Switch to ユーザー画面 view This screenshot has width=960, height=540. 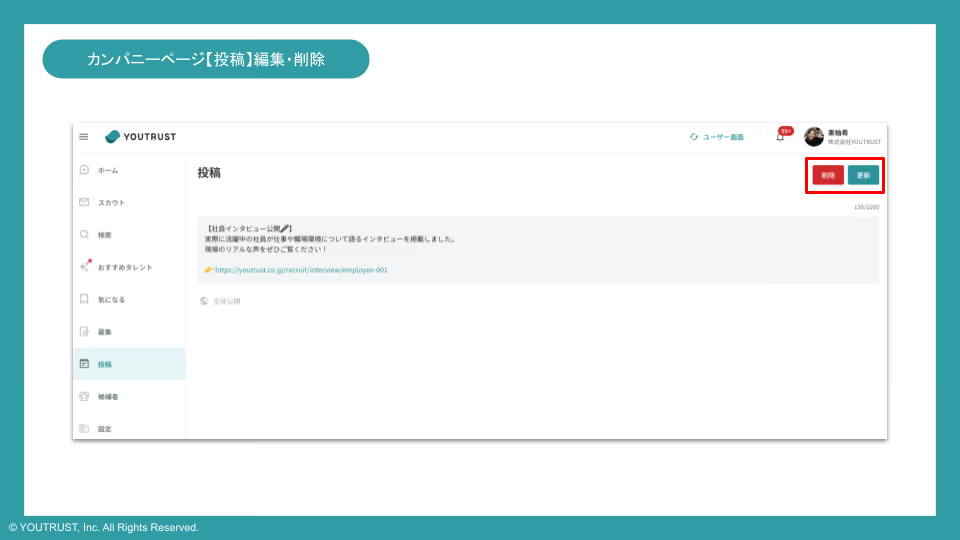point(717,137)
